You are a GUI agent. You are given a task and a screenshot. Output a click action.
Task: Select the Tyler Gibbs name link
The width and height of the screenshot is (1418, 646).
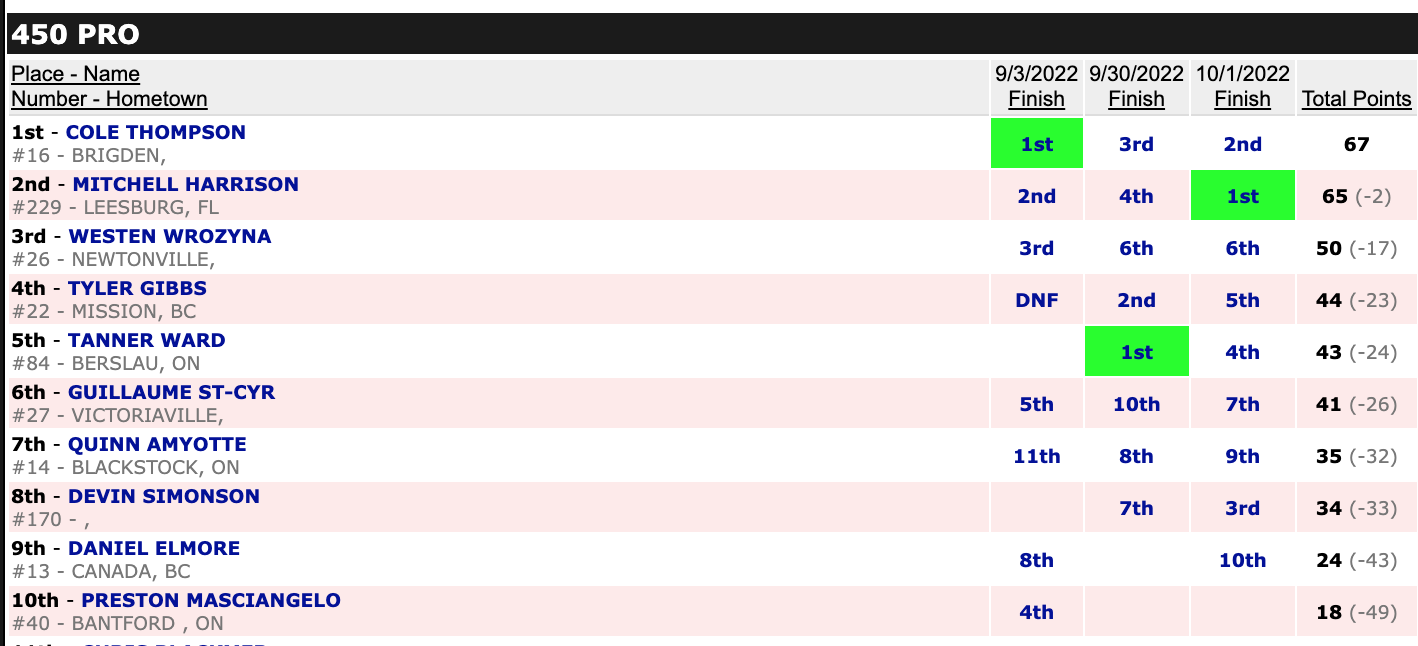(137, 288)
